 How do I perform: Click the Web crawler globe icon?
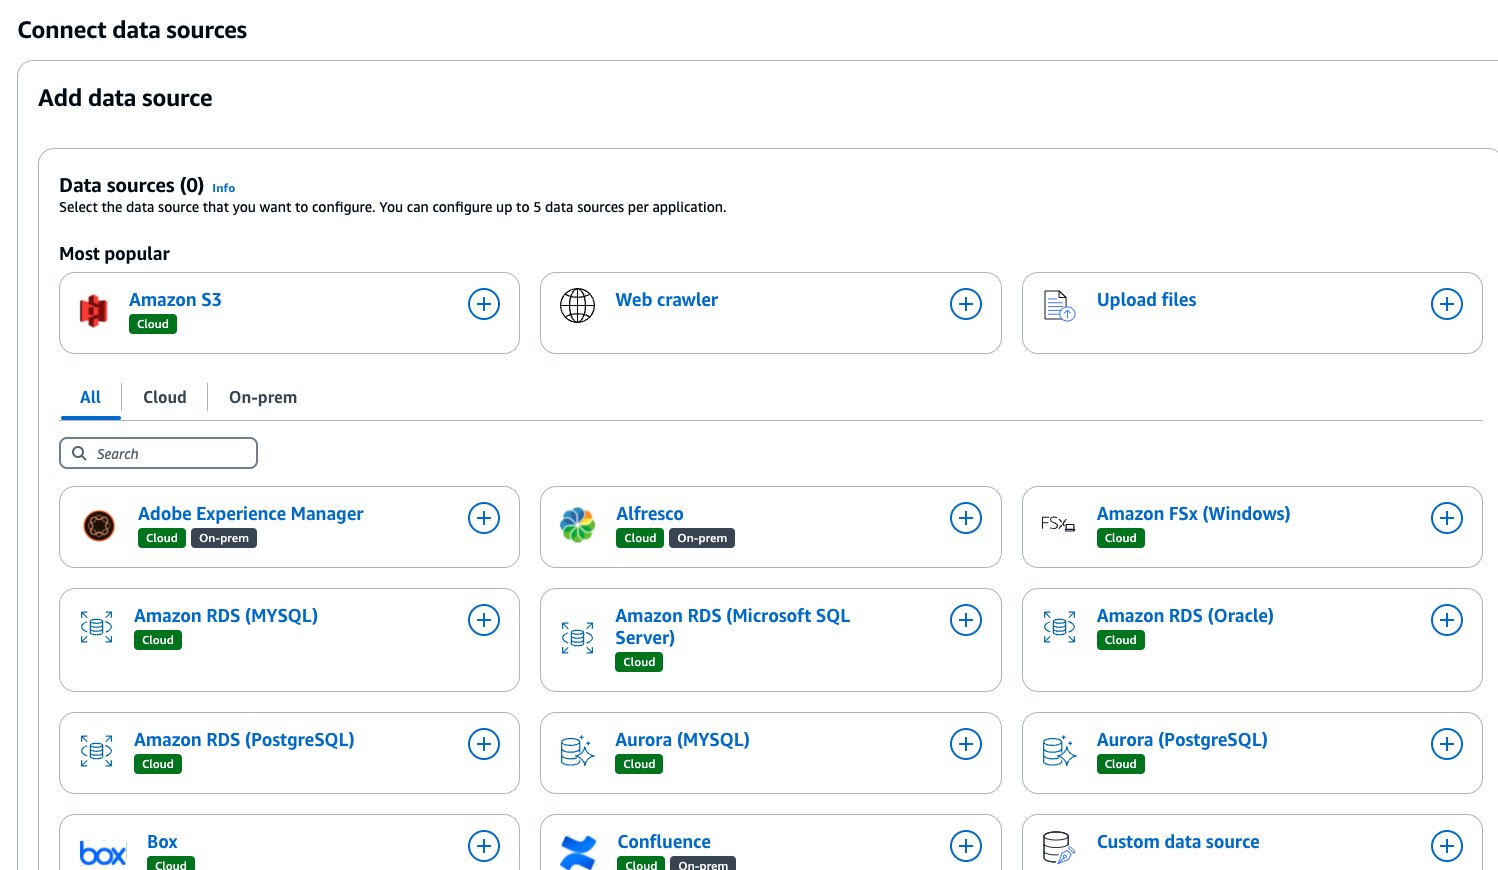click(x=577, y=305)
